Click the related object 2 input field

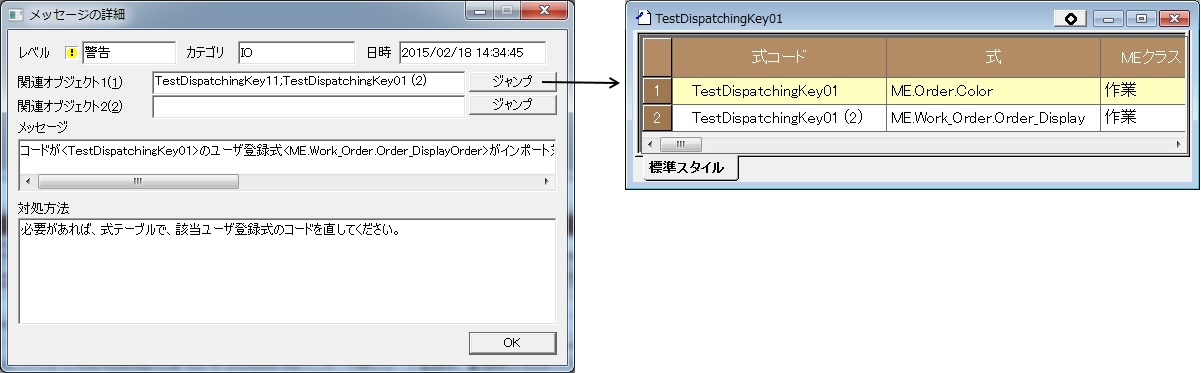click(x=309, y=105)
